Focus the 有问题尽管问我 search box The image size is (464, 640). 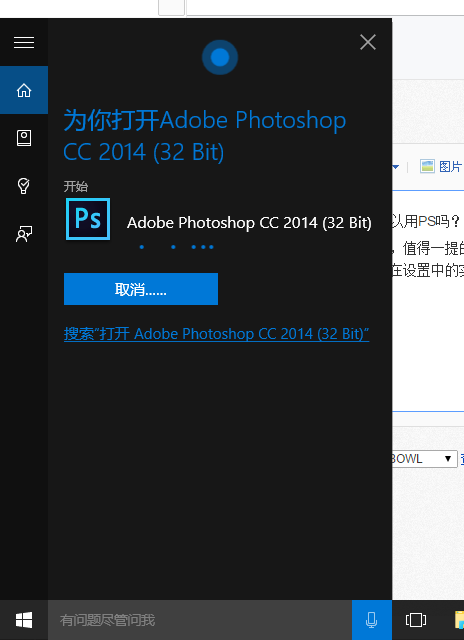[200, 620]
